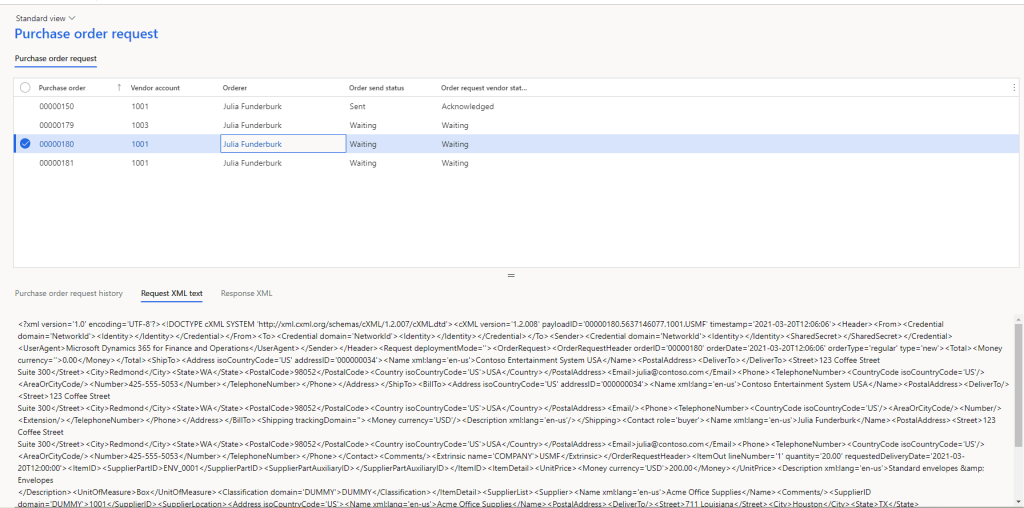The width and height of the screenshot is (1024, 508).
Task: Select the Request XML text tab
Action: point(171,293)
